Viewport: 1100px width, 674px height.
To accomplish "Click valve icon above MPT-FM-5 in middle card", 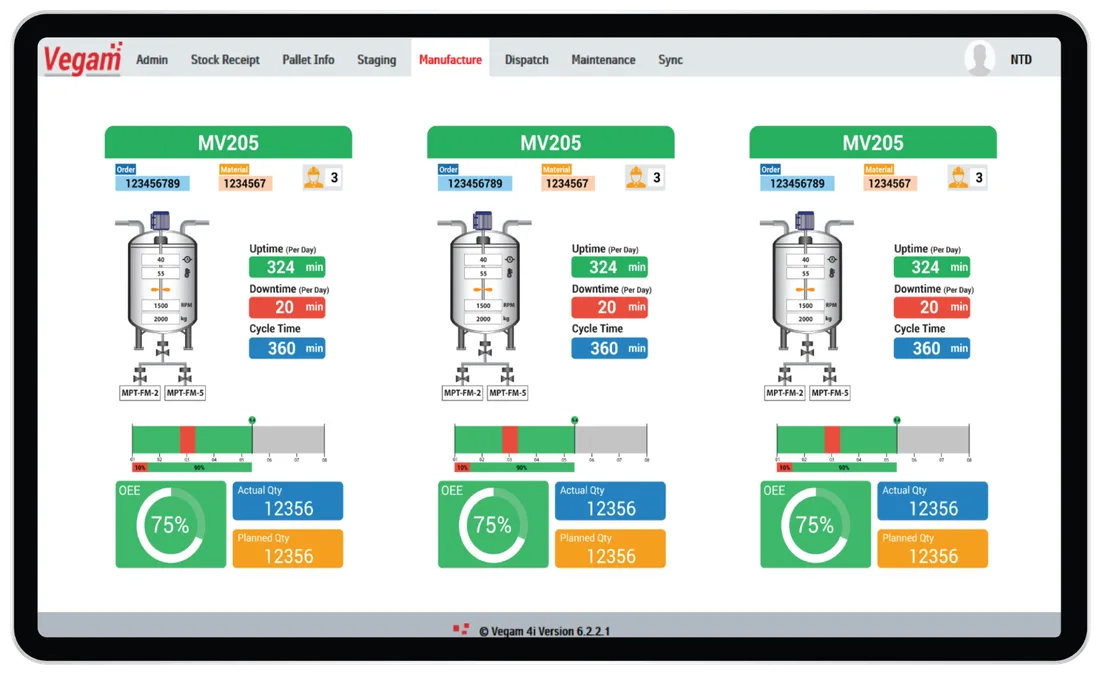I will point(507,375).
